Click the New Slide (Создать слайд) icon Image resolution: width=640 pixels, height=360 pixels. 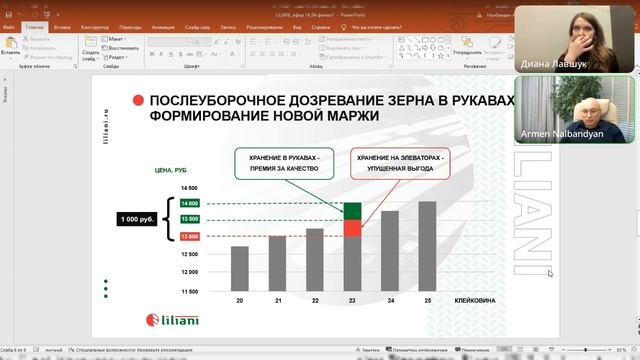90,42
